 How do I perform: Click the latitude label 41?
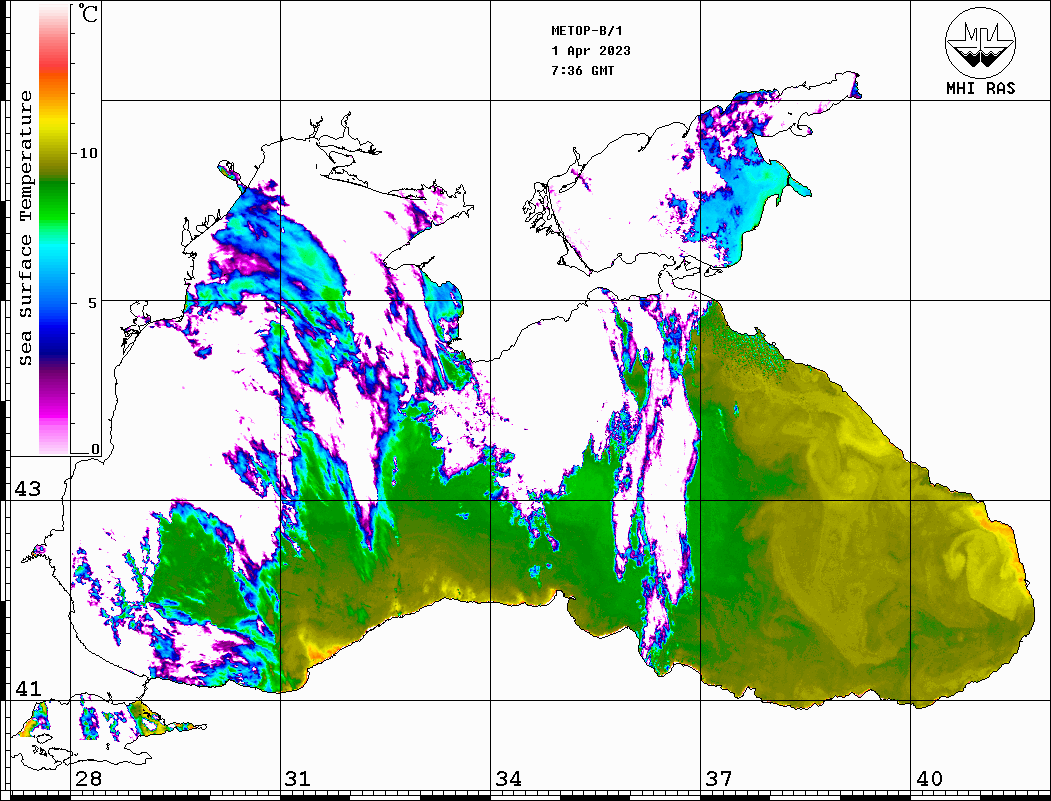tap(26, 689)
